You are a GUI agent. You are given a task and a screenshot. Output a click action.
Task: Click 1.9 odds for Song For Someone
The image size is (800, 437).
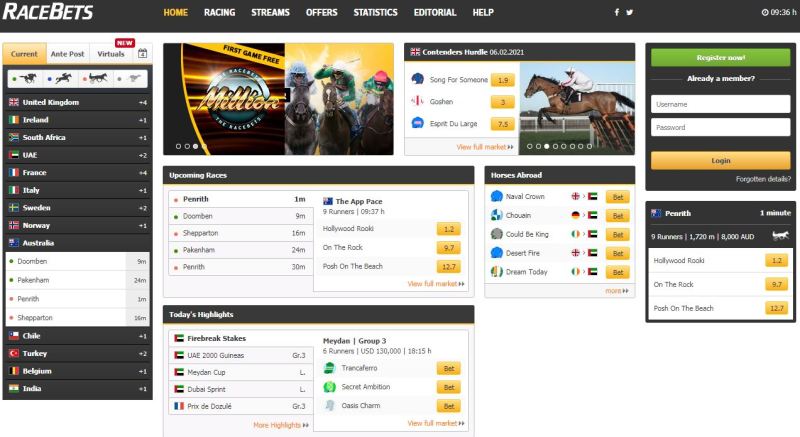click(503, 80)
